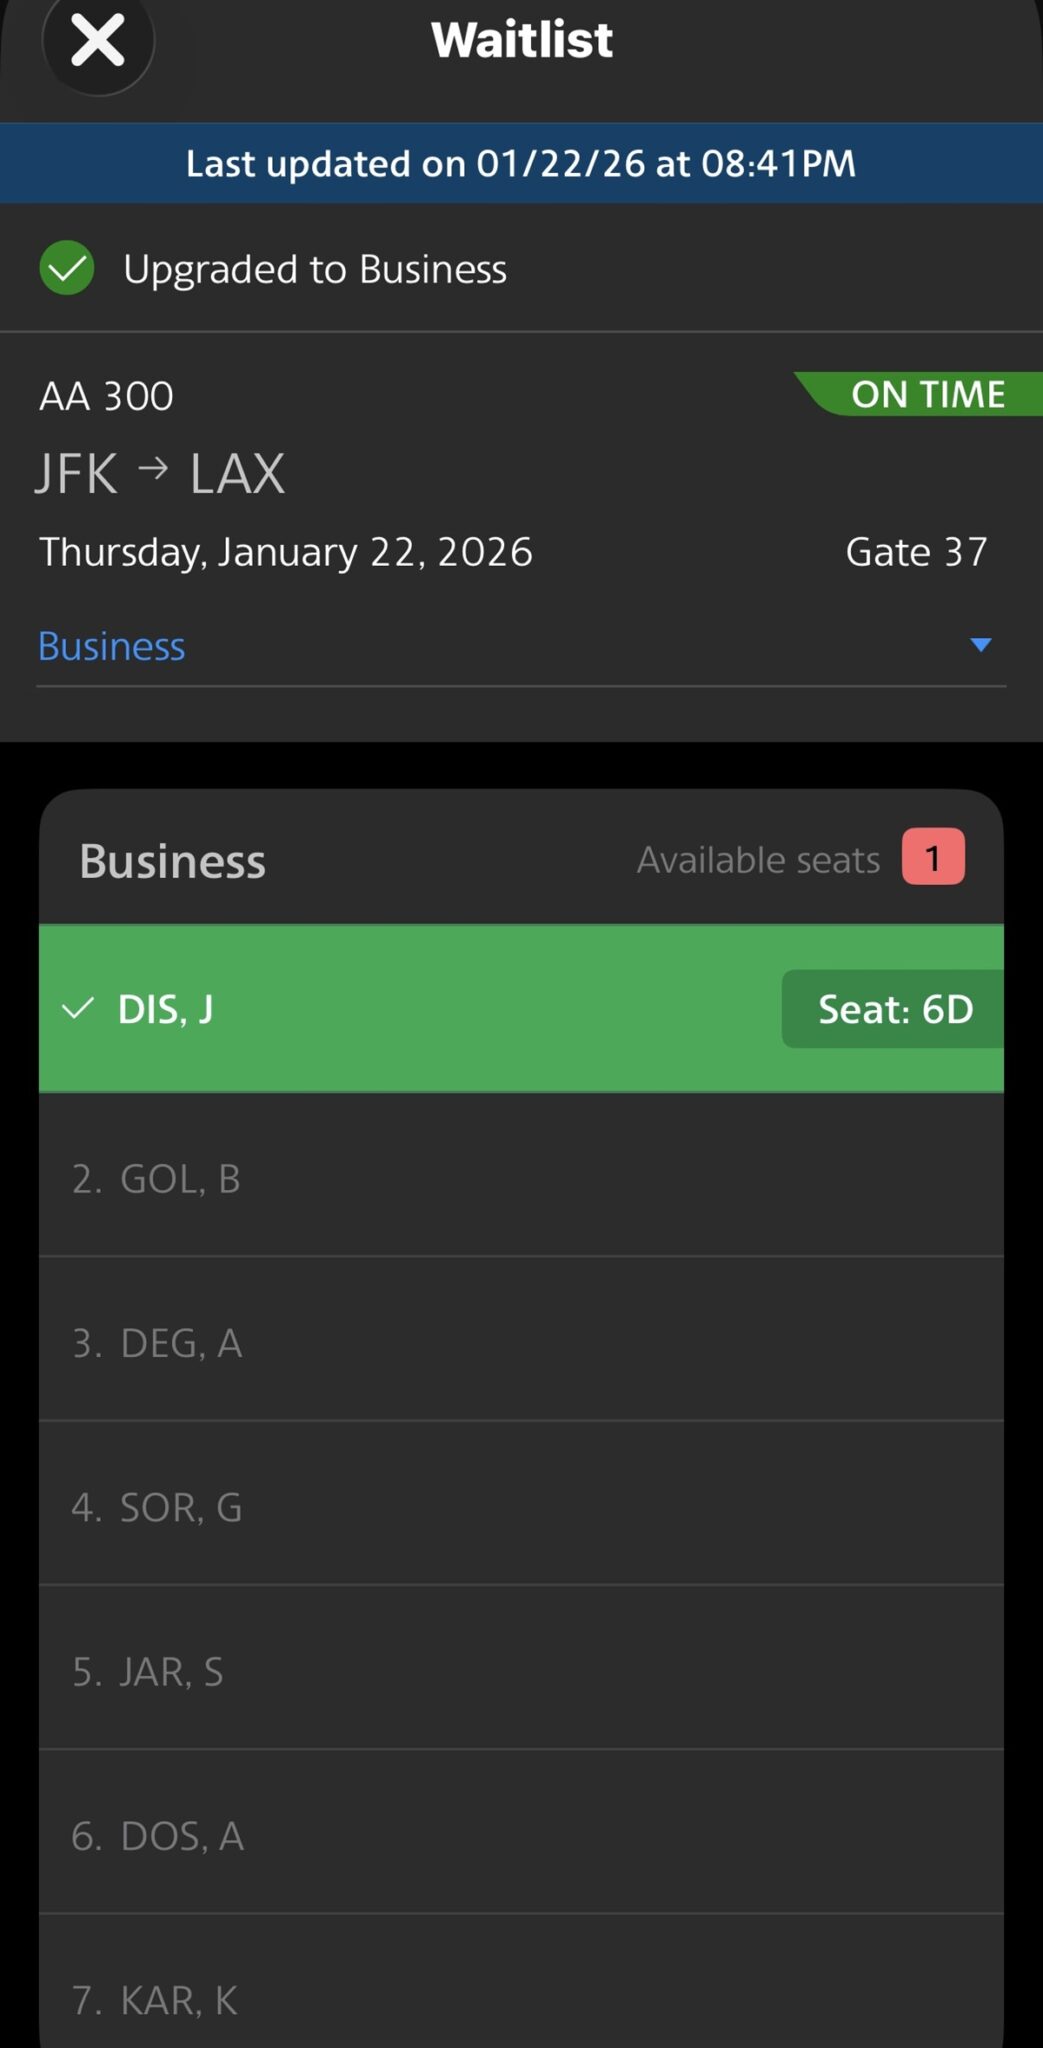Tap the Upgraded to Business message
Screen dimensions: 1043x2048
click(x=315, y=269)
